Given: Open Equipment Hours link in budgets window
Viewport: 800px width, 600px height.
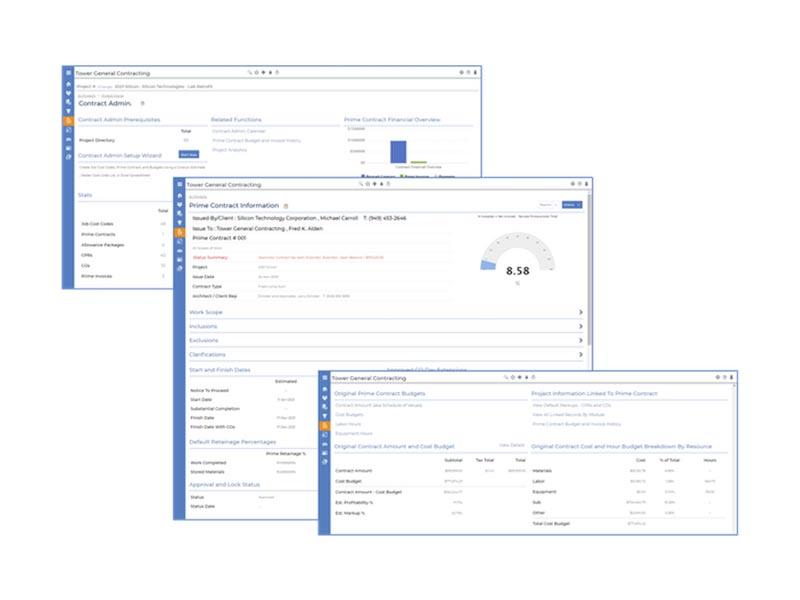Looking at the screenshot, I should [x=354, y=433].
